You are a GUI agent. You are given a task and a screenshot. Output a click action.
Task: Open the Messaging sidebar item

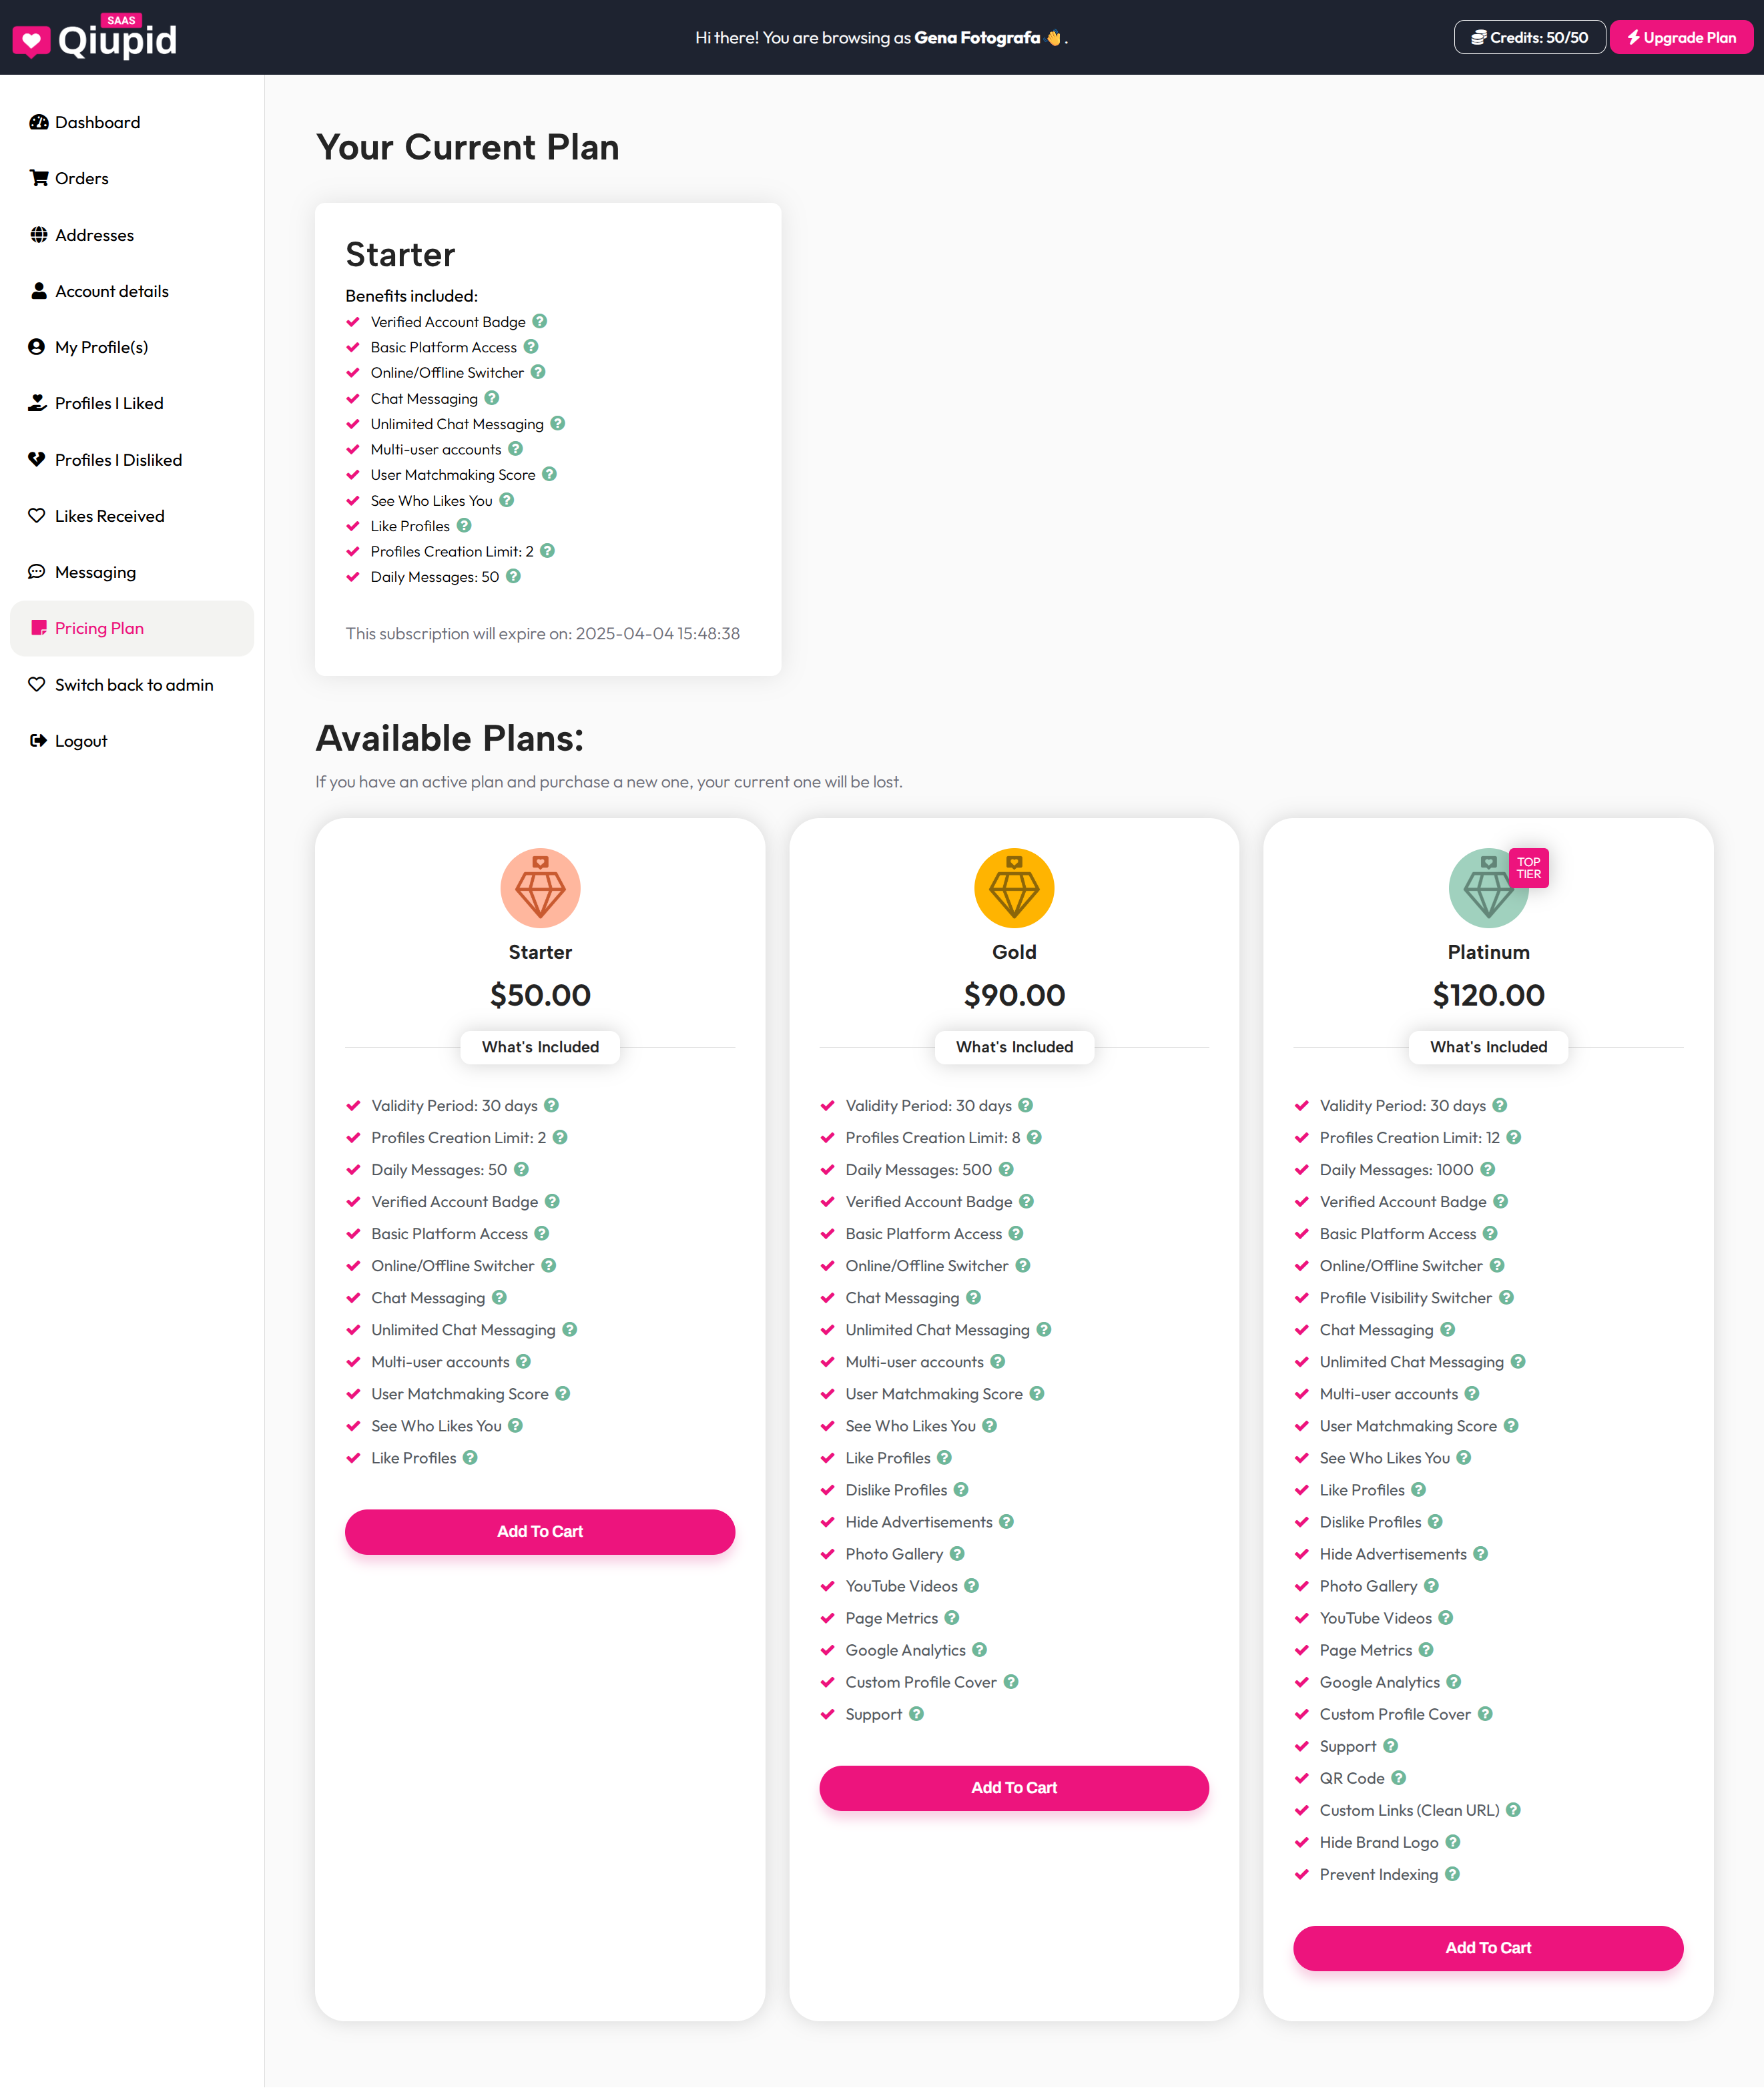click(95, 572)
